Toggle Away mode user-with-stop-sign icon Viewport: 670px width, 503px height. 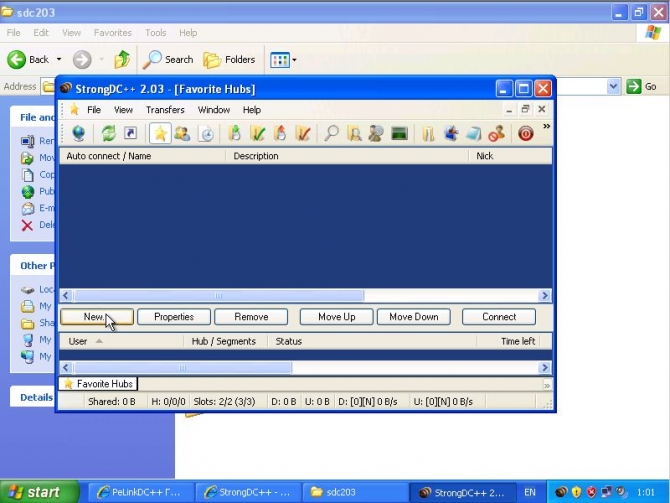pos(497,134)
